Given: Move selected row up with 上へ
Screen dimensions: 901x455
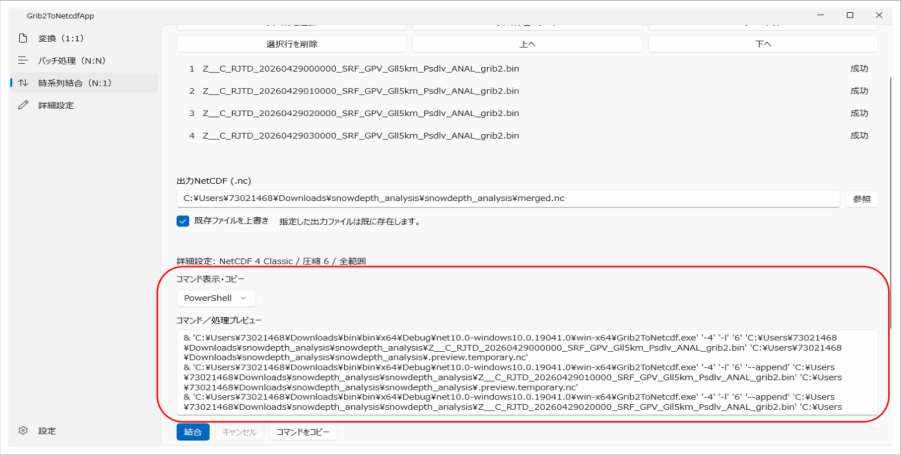Looking at the screenshot, I should (x=527, y=44).
